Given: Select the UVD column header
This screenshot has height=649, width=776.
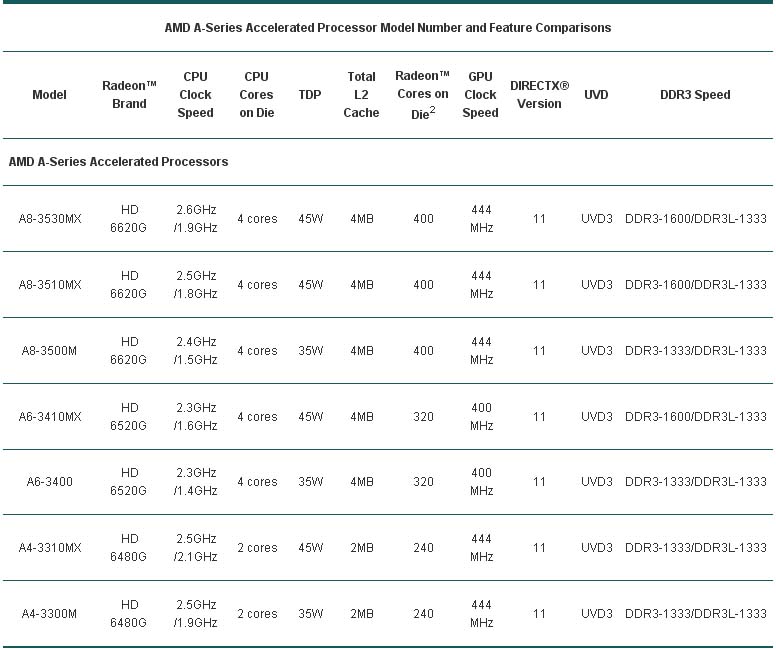Looking at the screenshot, I should coord(596,95).
